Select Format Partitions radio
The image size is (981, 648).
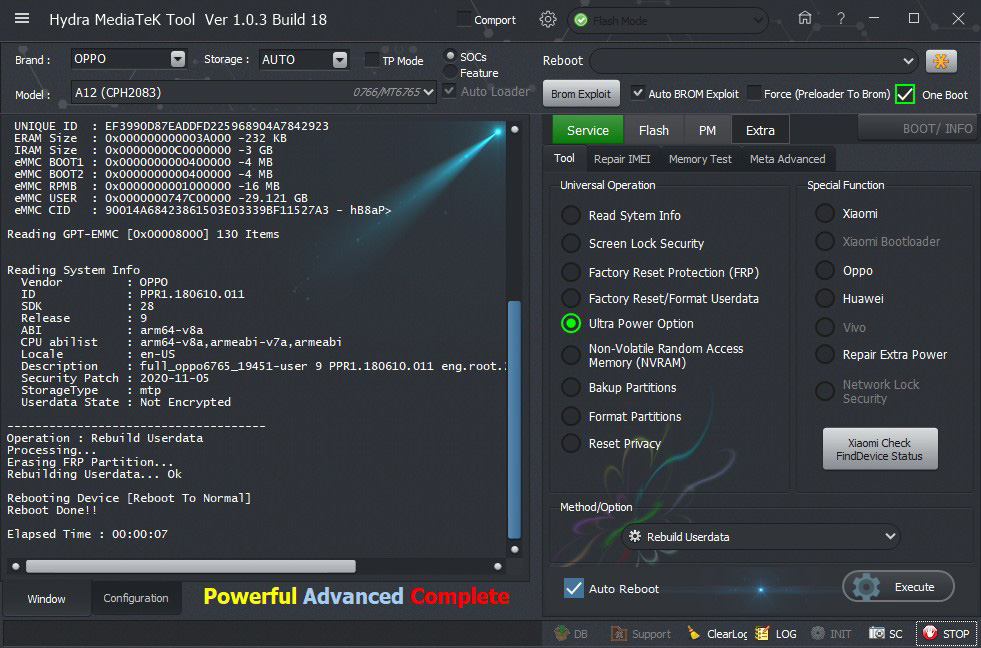pos(571,416)
